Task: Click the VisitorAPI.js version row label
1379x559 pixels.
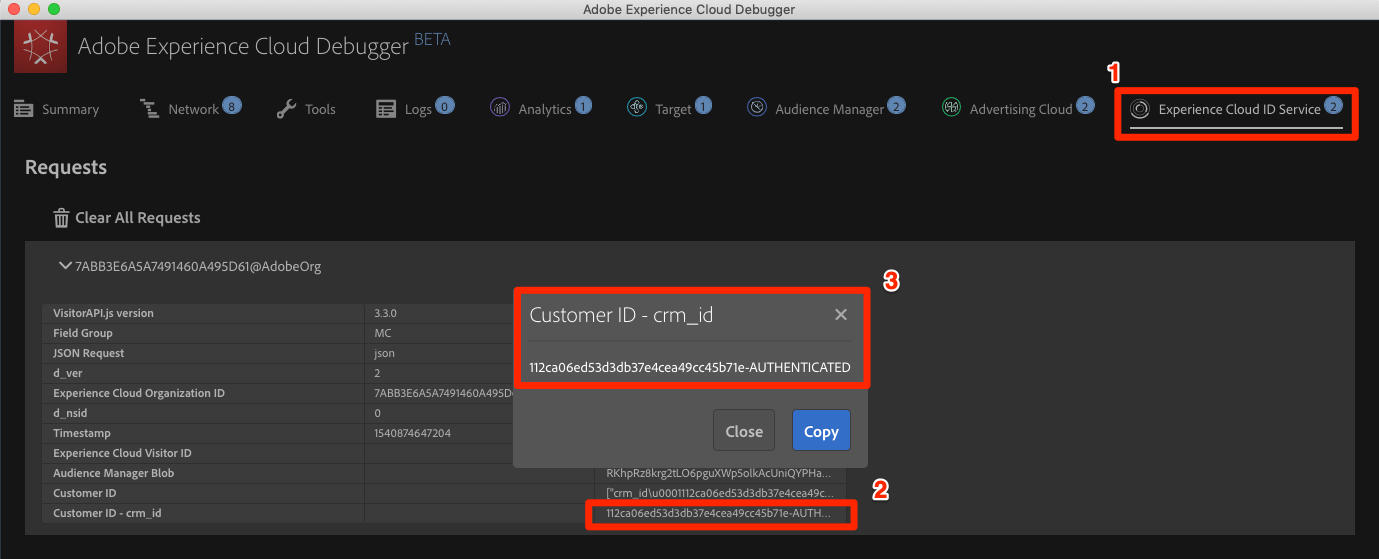Action: click(104, 313)
